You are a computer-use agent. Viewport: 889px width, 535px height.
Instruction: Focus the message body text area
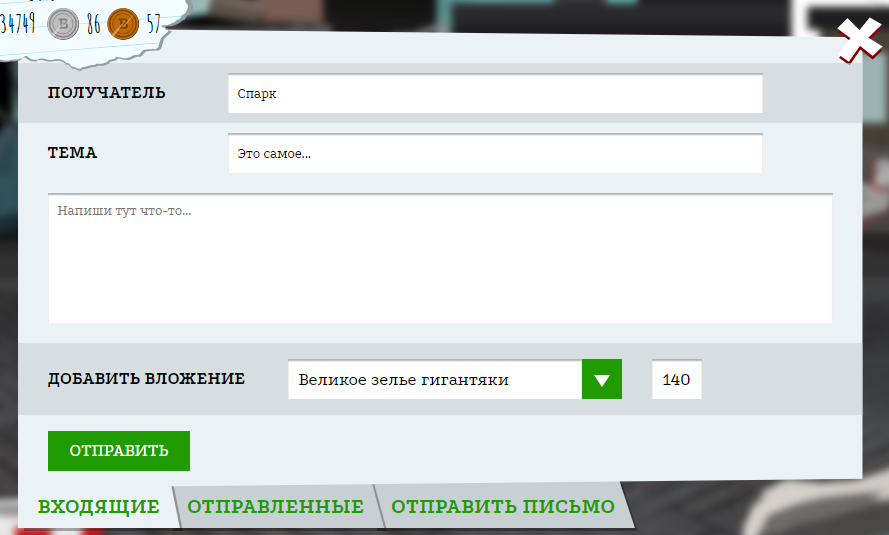[440, 258]
